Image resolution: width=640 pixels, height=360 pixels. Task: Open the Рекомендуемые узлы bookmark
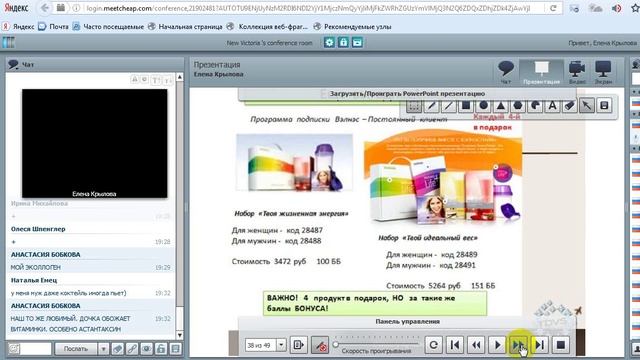tap(353, 27)
